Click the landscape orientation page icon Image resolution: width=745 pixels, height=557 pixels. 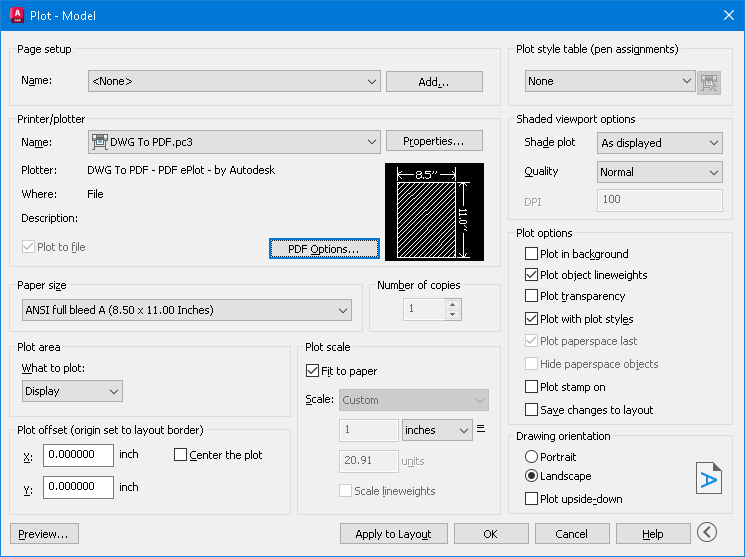click(x=709, y=478)
